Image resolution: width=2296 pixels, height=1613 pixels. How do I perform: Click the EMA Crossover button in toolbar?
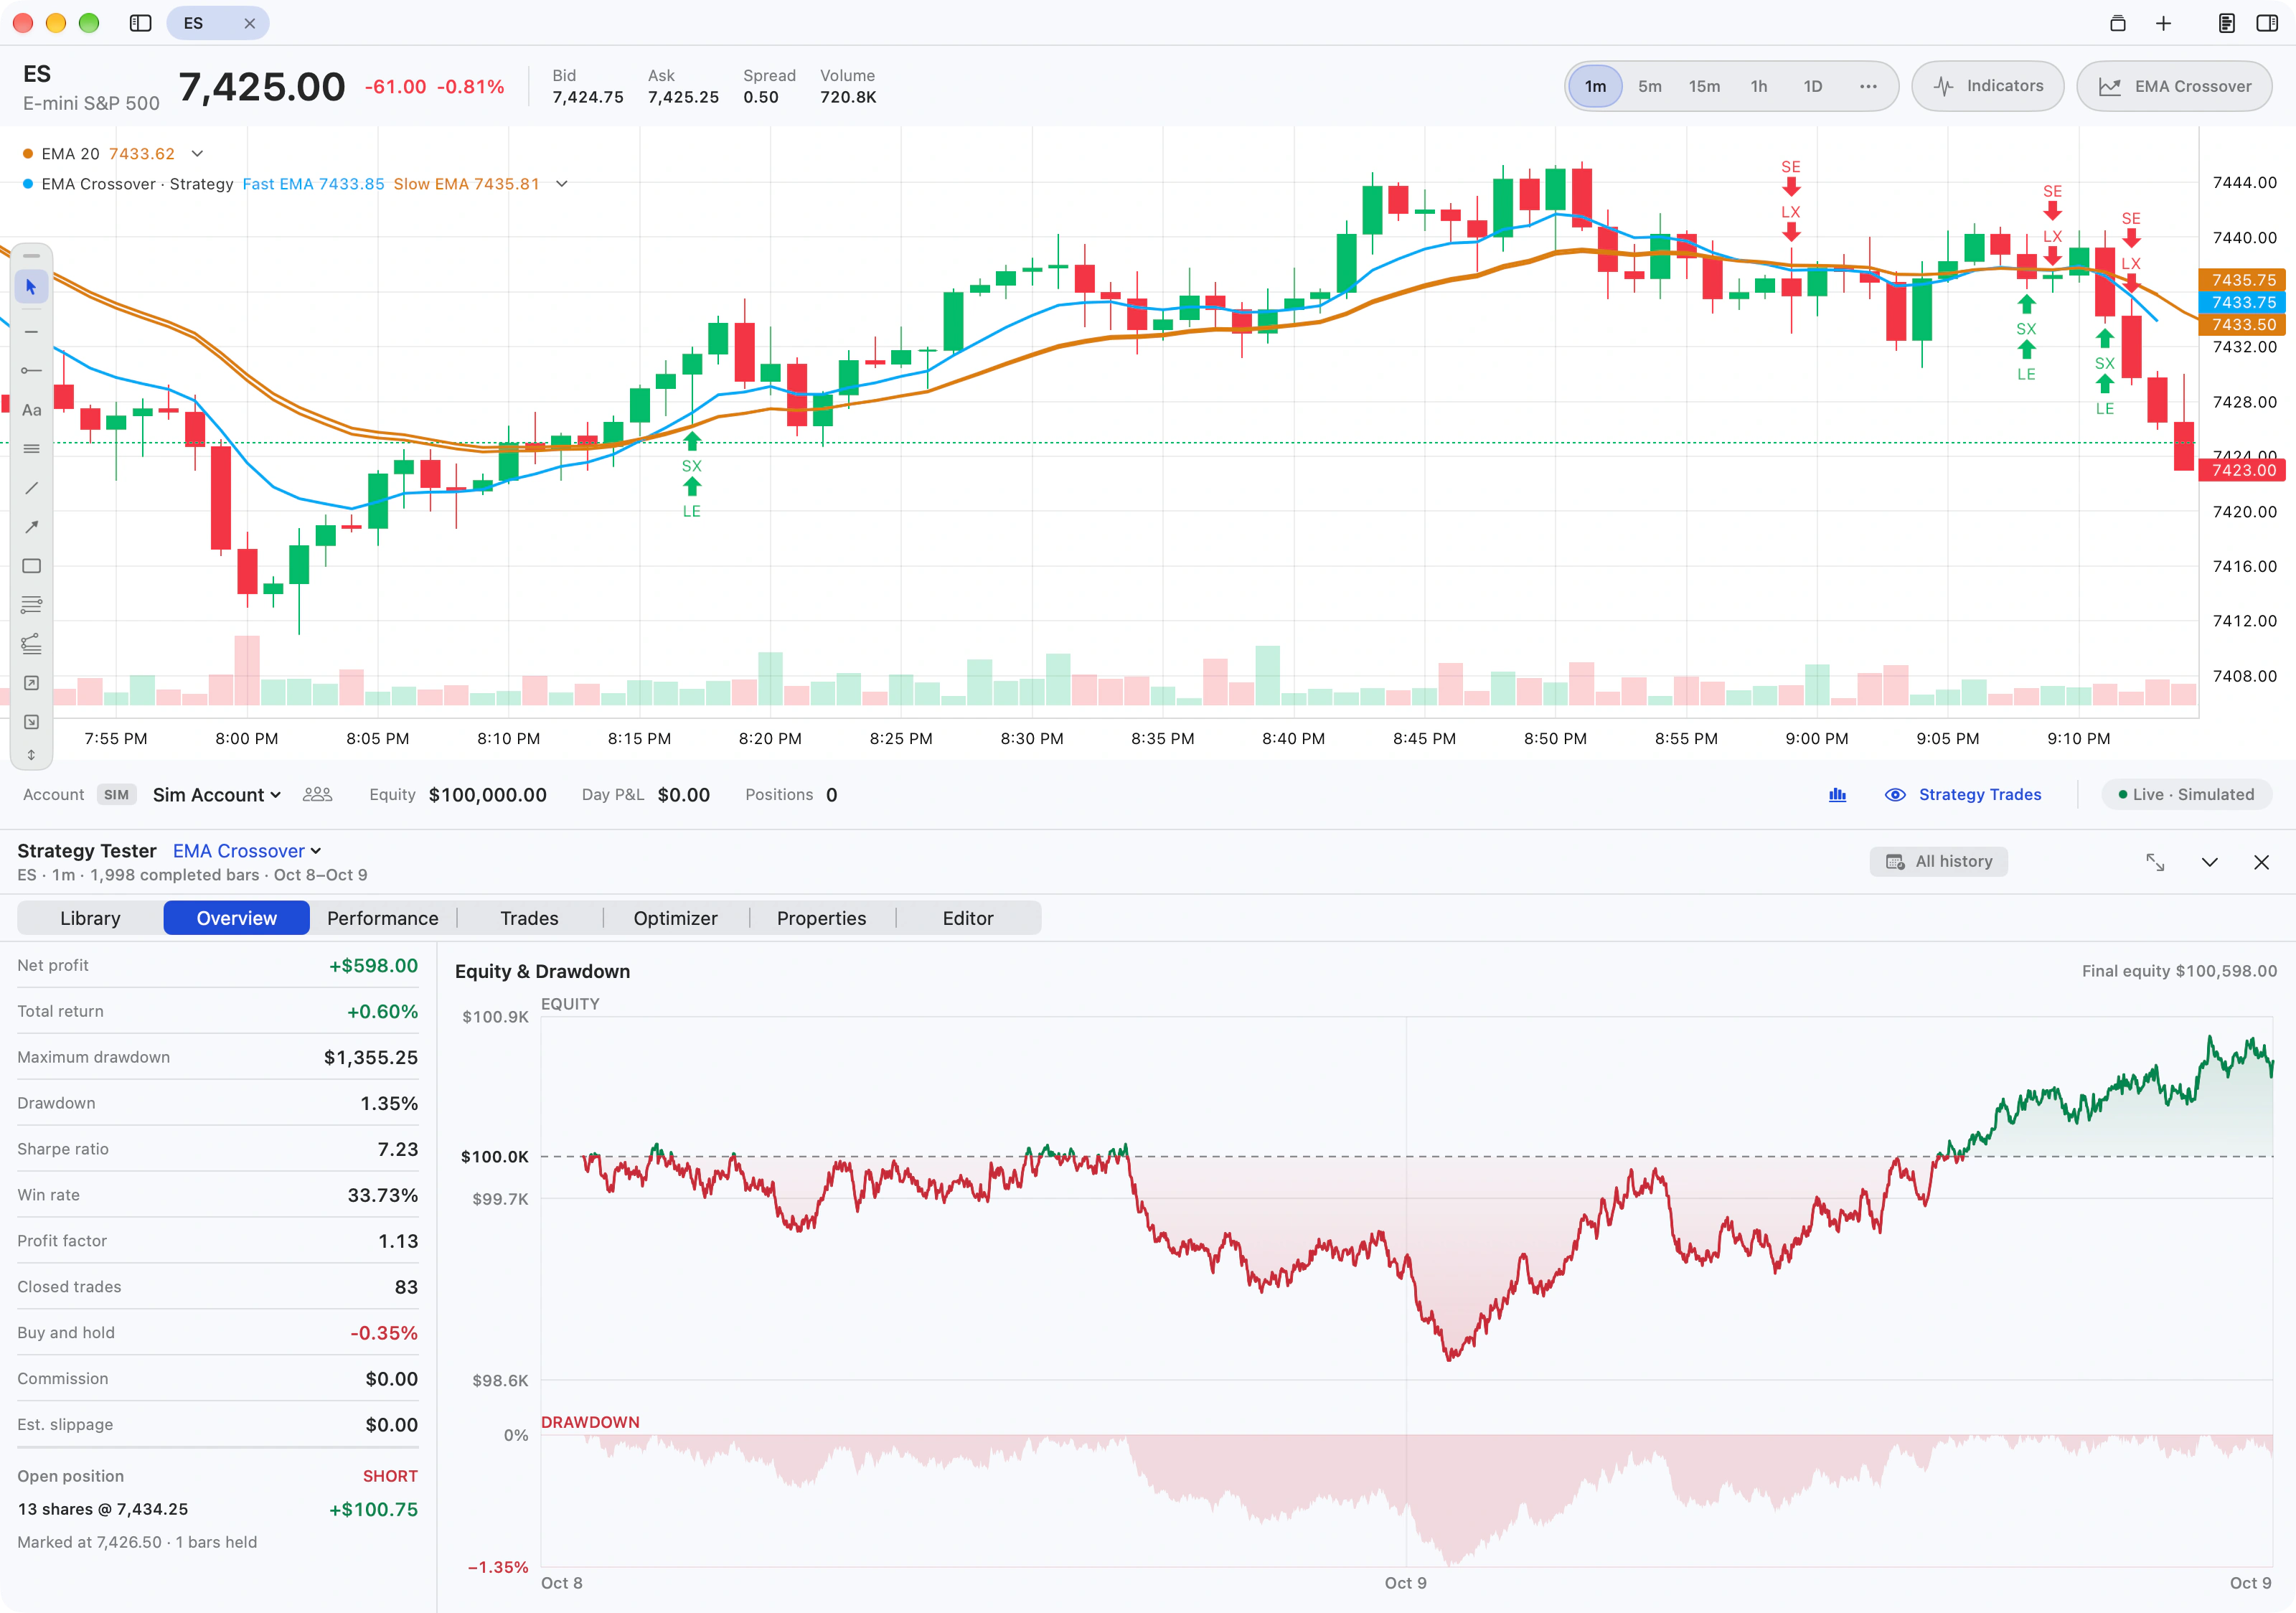point(2175,86)
